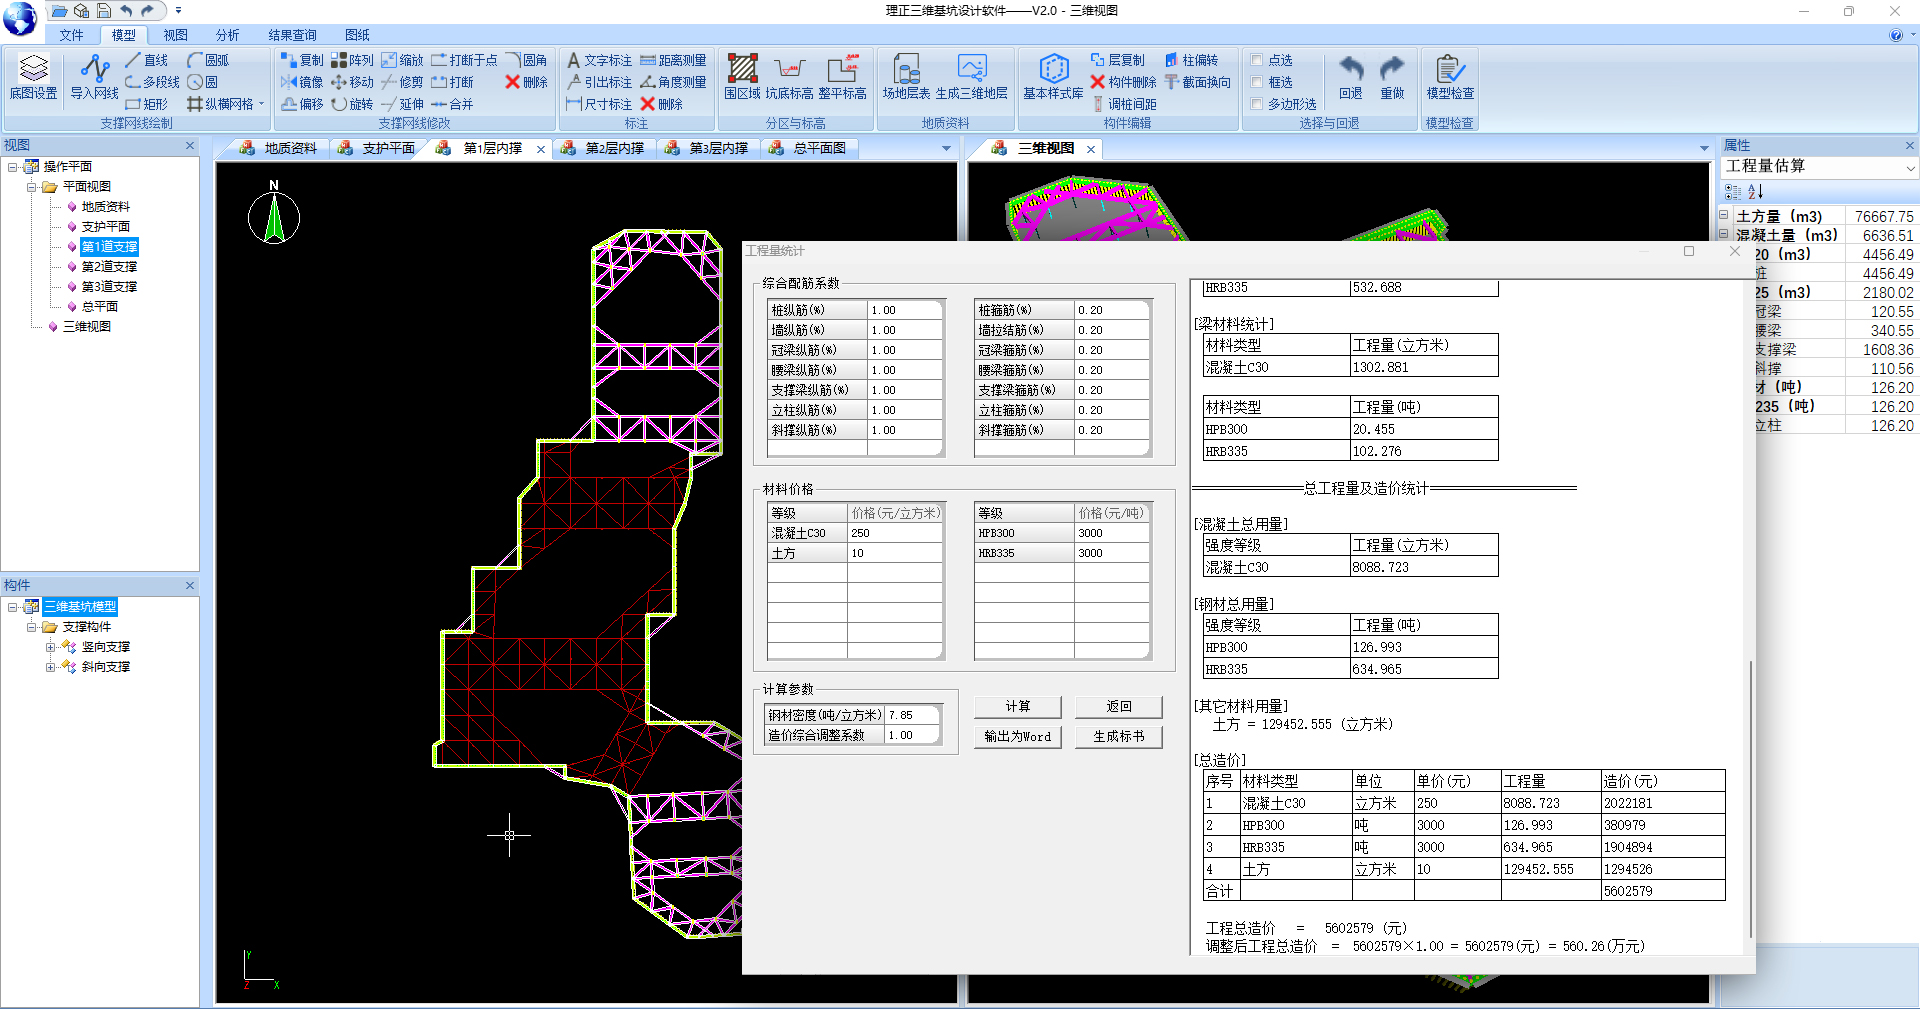Check the 多边形选 polygon select option
Viewport: 1920px width, 1009px height.
(x=1257, y=104)
